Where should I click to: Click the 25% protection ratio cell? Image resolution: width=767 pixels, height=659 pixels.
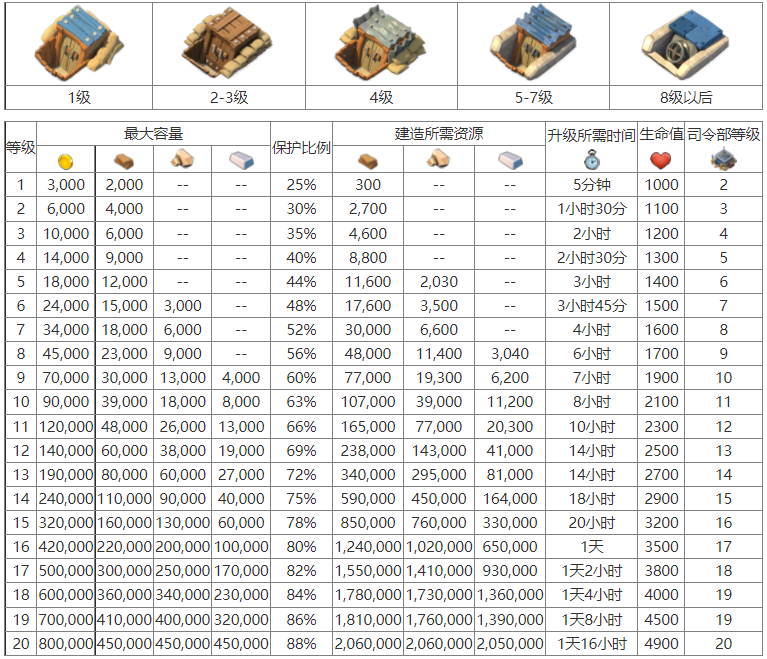301,185
